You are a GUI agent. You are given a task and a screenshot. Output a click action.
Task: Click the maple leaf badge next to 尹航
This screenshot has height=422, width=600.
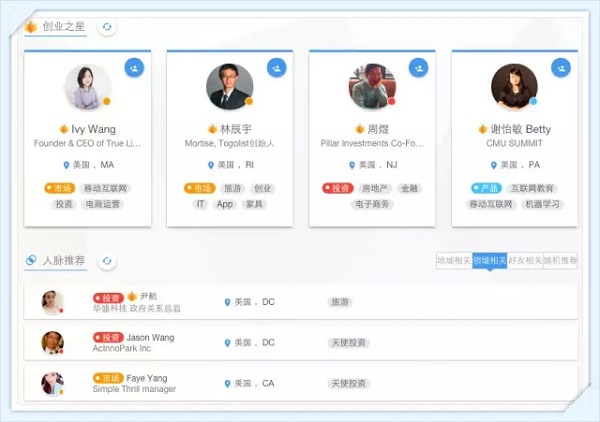(x=132, y=296)
